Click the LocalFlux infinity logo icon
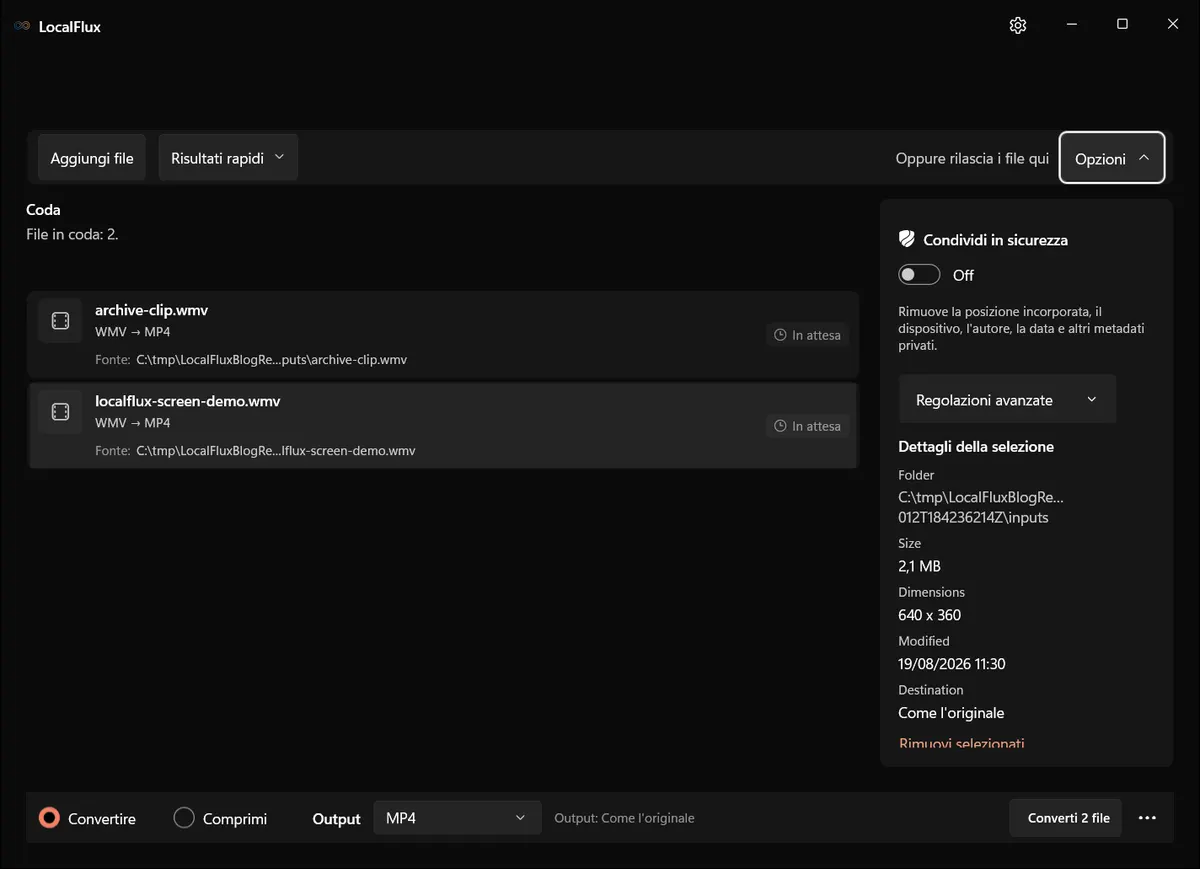 [22, 26]
